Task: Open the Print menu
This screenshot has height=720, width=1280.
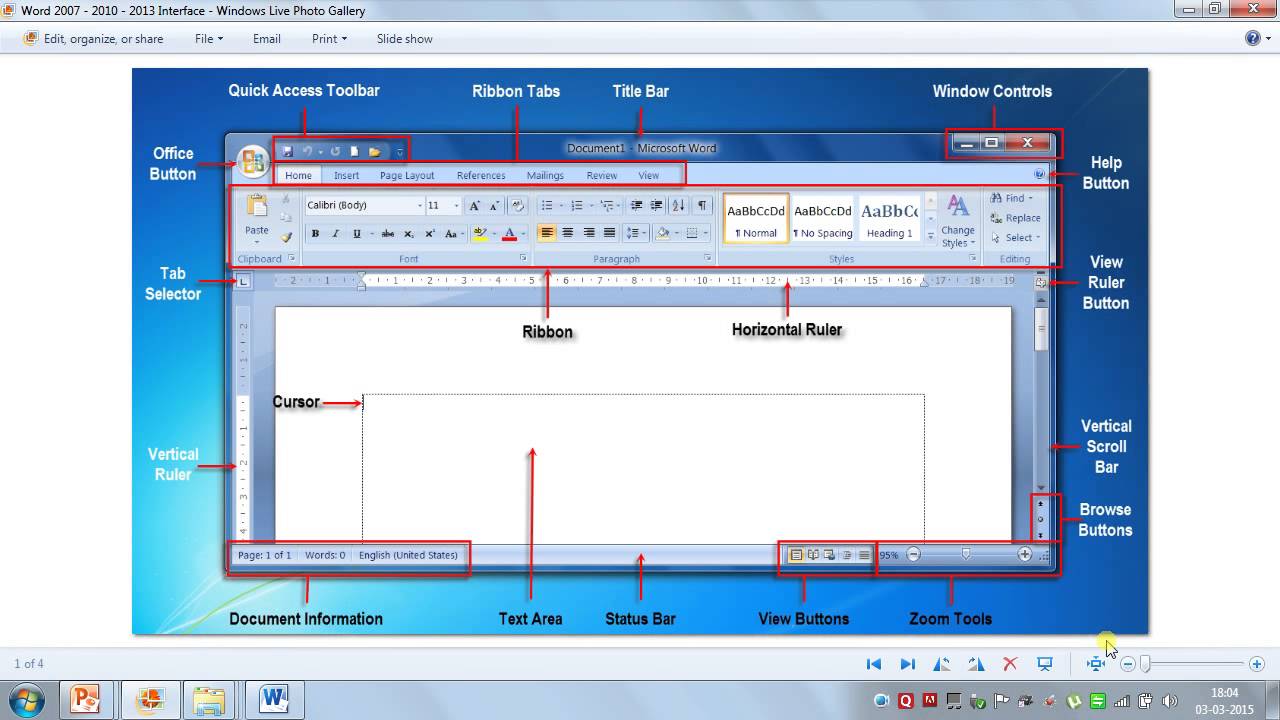Action: 329,39
